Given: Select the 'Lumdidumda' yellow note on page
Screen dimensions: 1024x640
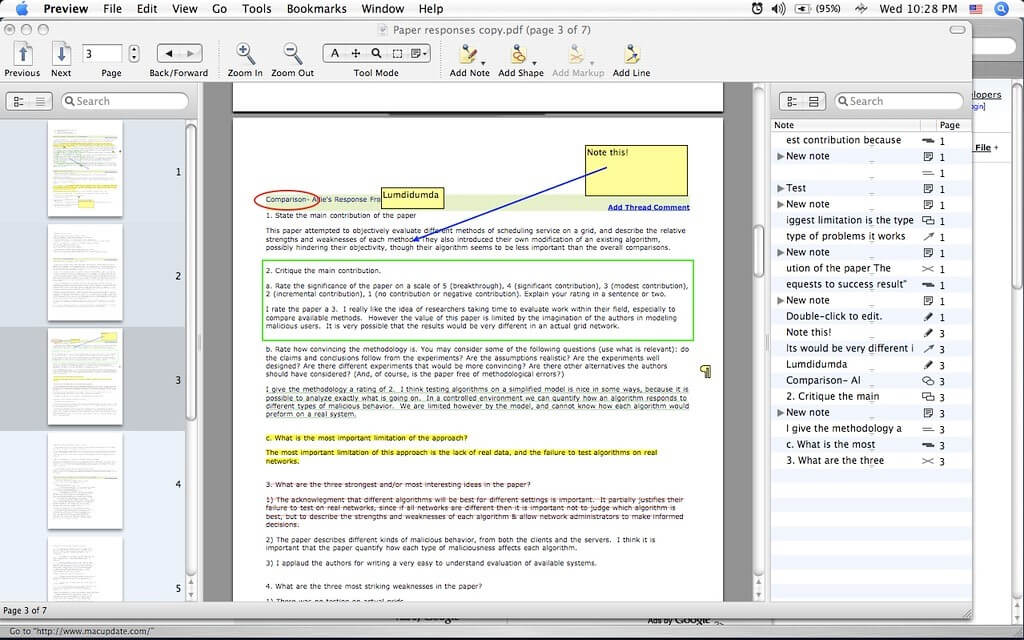Looking at the screenshot, I should [412, 198].
